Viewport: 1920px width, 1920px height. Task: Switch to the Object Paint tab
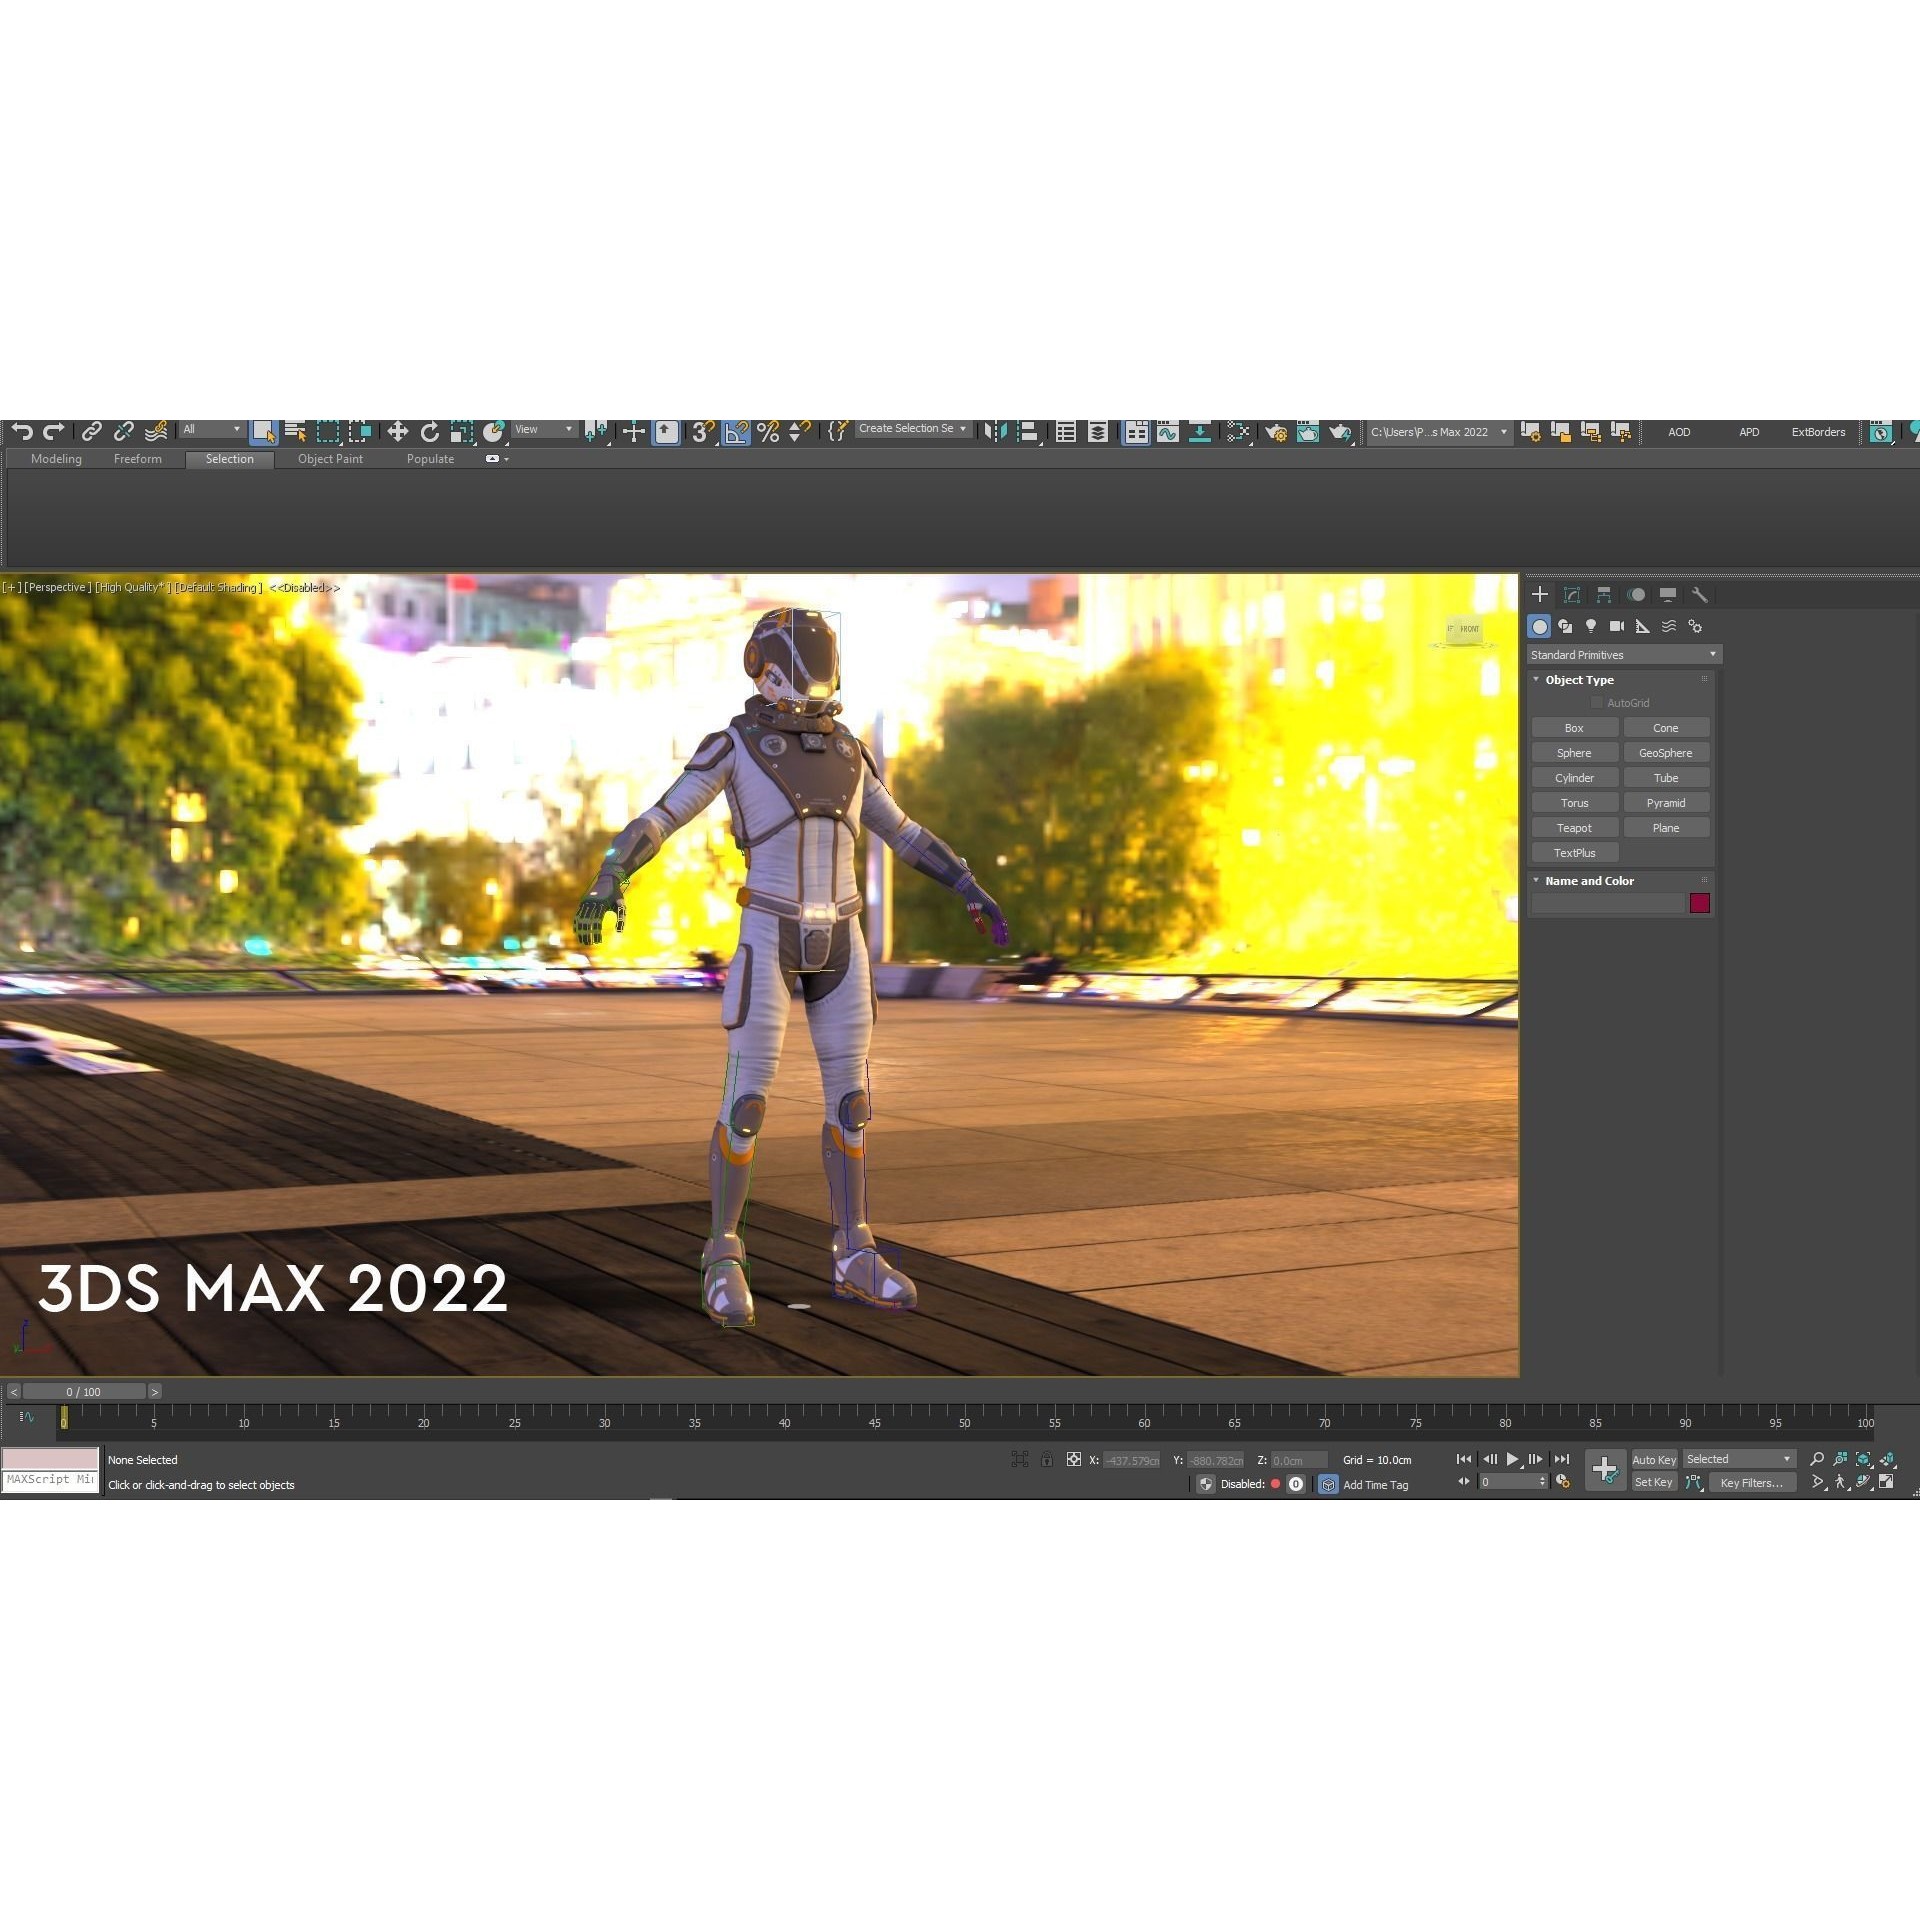click(330, 458)
